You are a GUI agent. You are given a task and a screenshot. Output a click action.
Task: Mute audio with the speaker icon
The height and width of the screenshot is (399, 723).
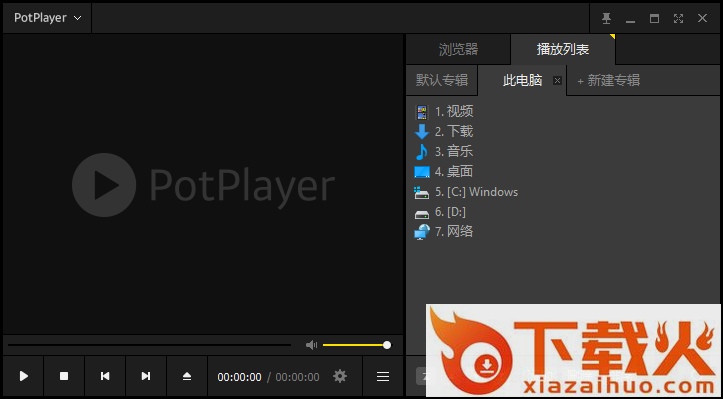click(311, 345)
